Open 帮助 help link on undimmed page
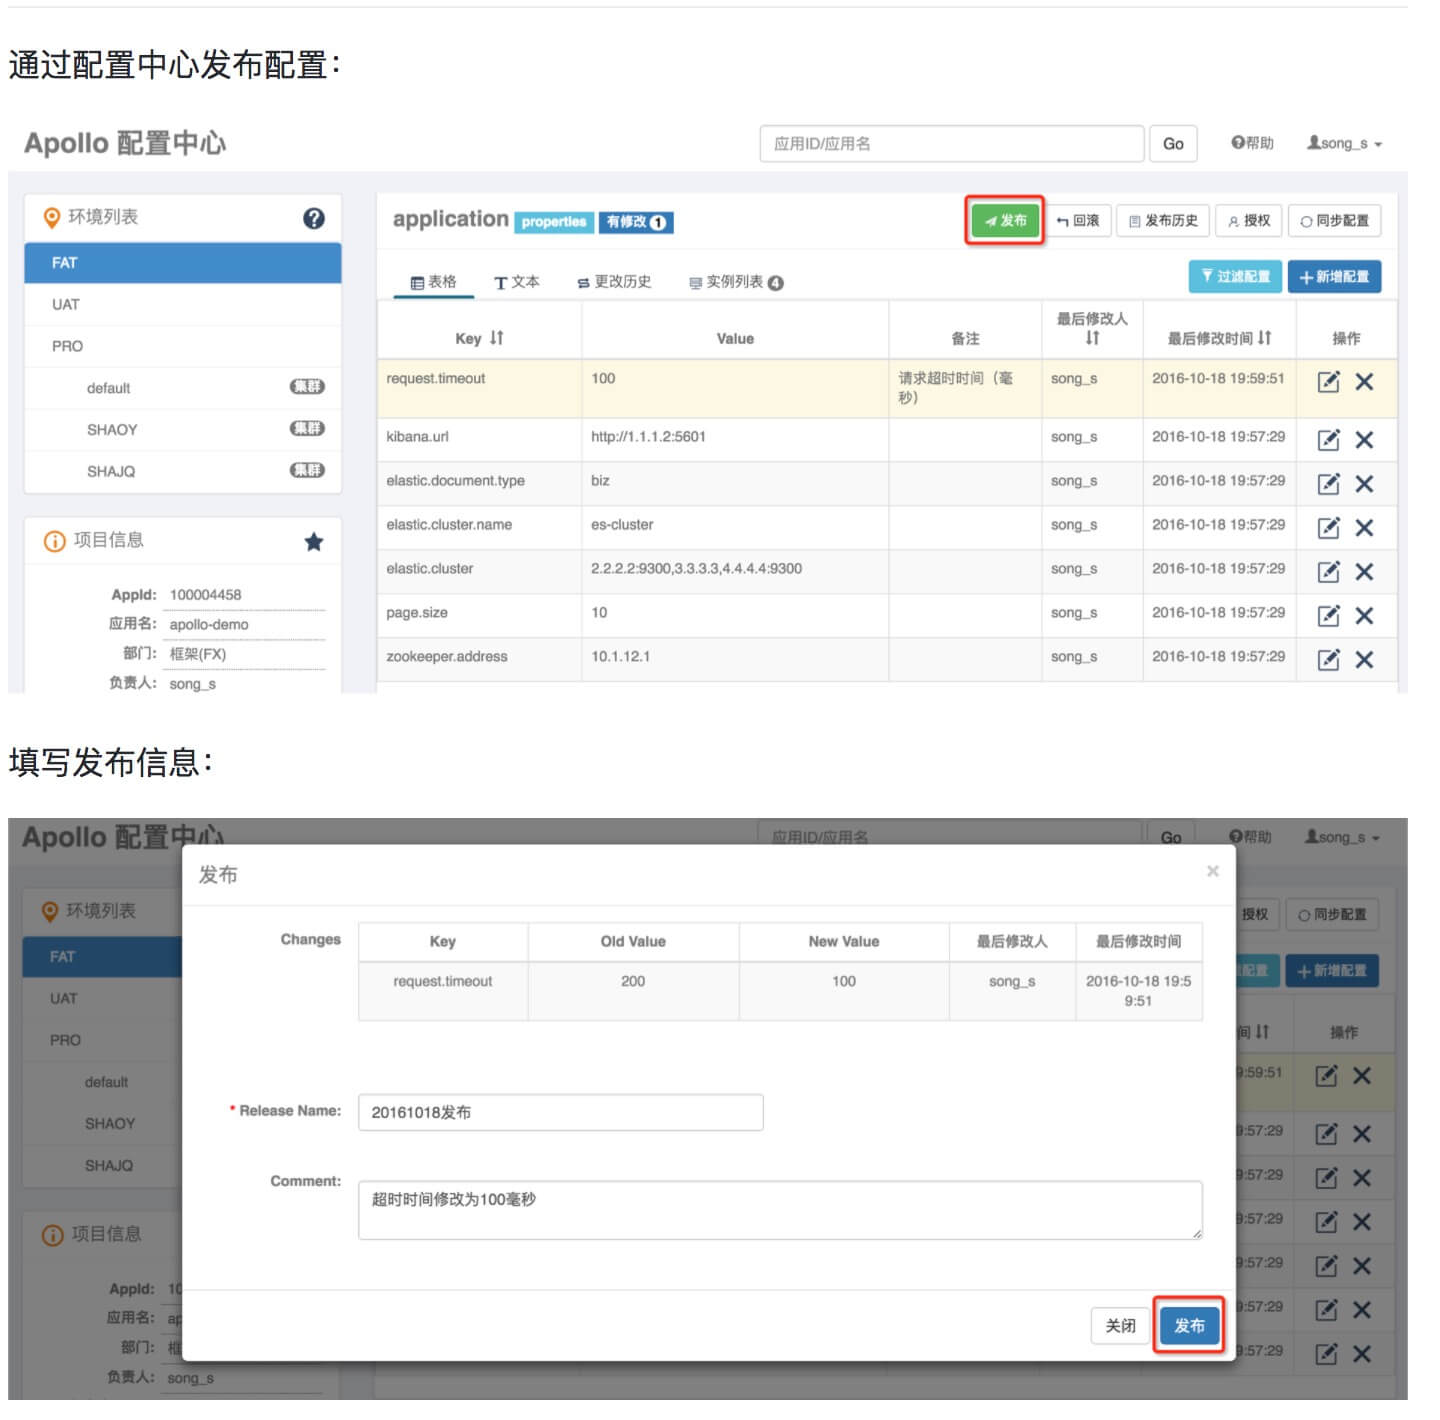Screen dimensions: 1440x1420 (1252, 143)
